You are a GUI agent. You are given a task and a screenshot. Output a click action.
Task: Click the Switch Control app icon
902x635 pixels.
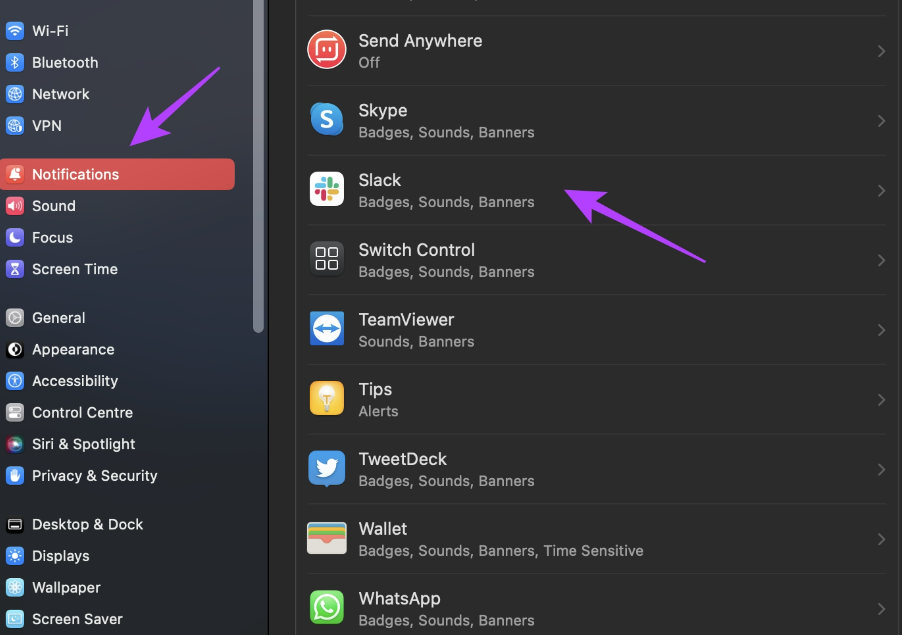point(327,258)
